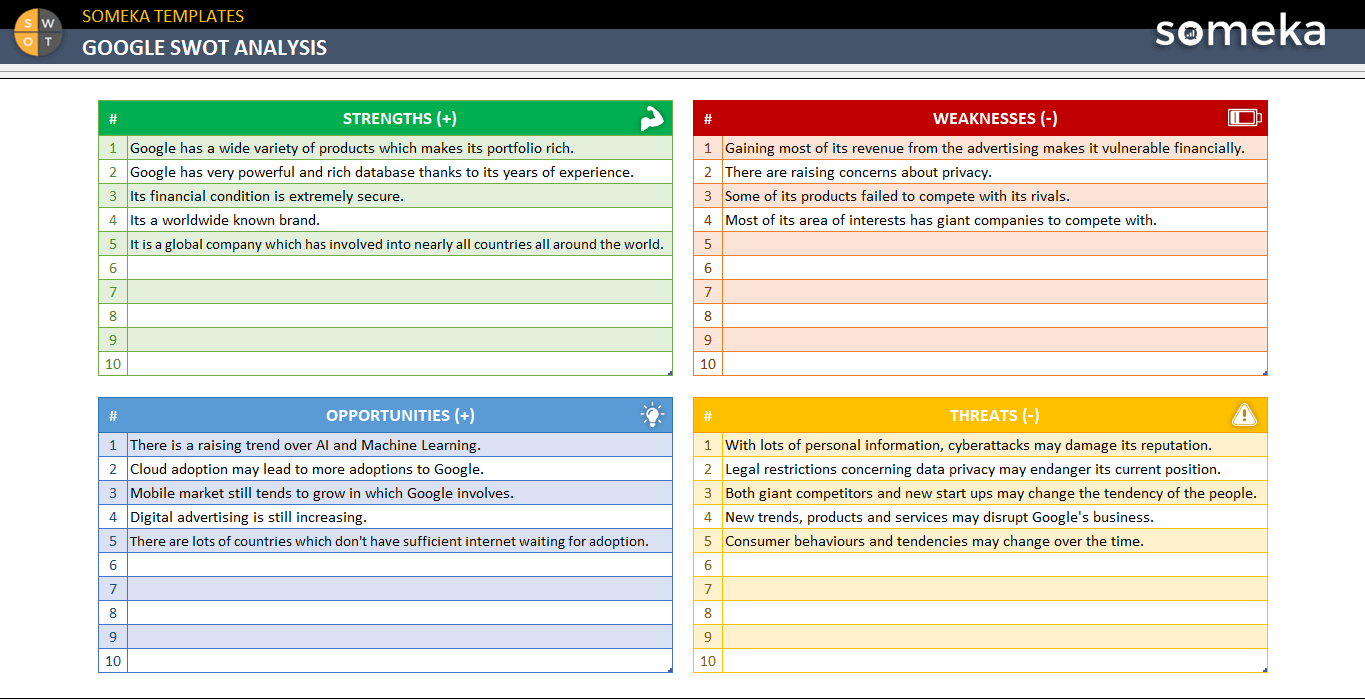Select the STRENGTHS (+) header title
1365x700 pixels.
point(398,117)
